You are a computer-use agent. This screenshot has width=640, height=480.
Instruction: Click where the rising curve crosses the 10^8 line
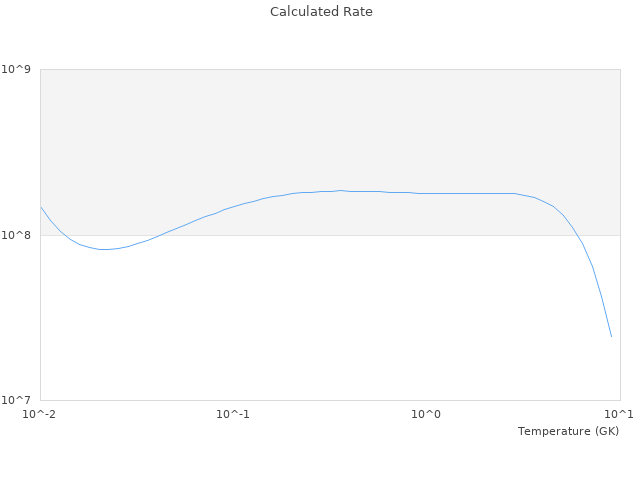(x=159, y=235)
